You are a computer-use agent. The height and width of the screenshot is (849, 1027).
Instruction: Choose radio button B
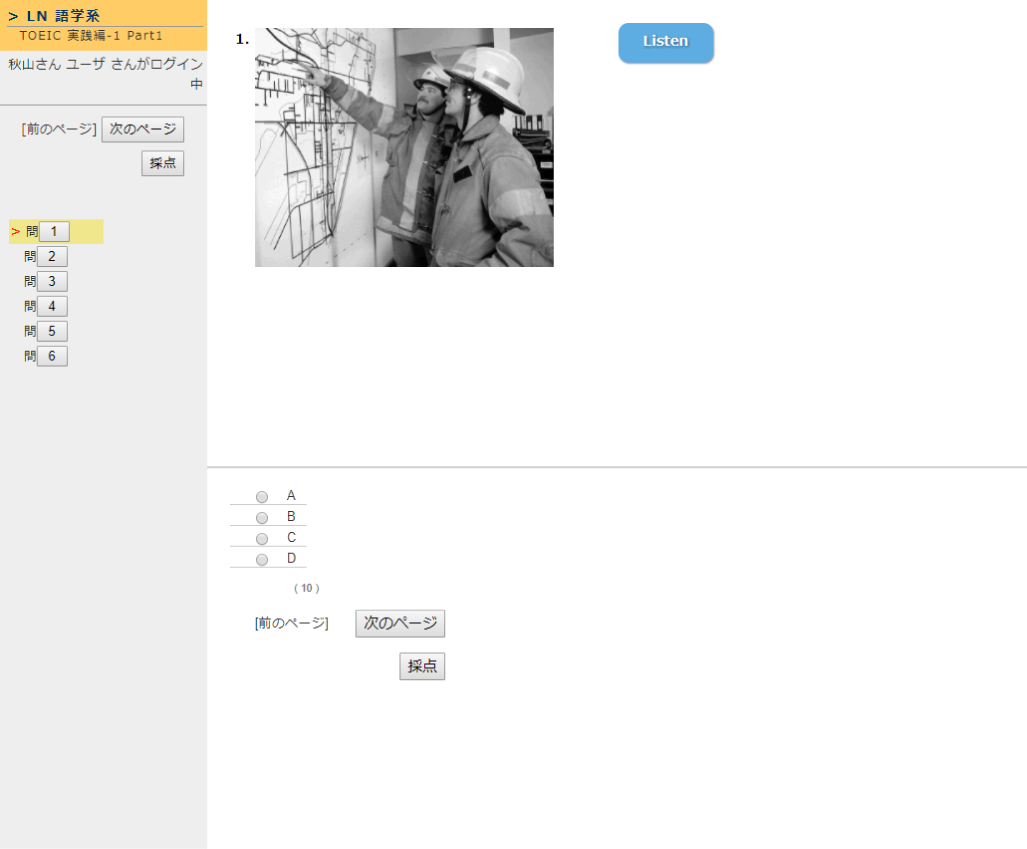tap(262, 518)
